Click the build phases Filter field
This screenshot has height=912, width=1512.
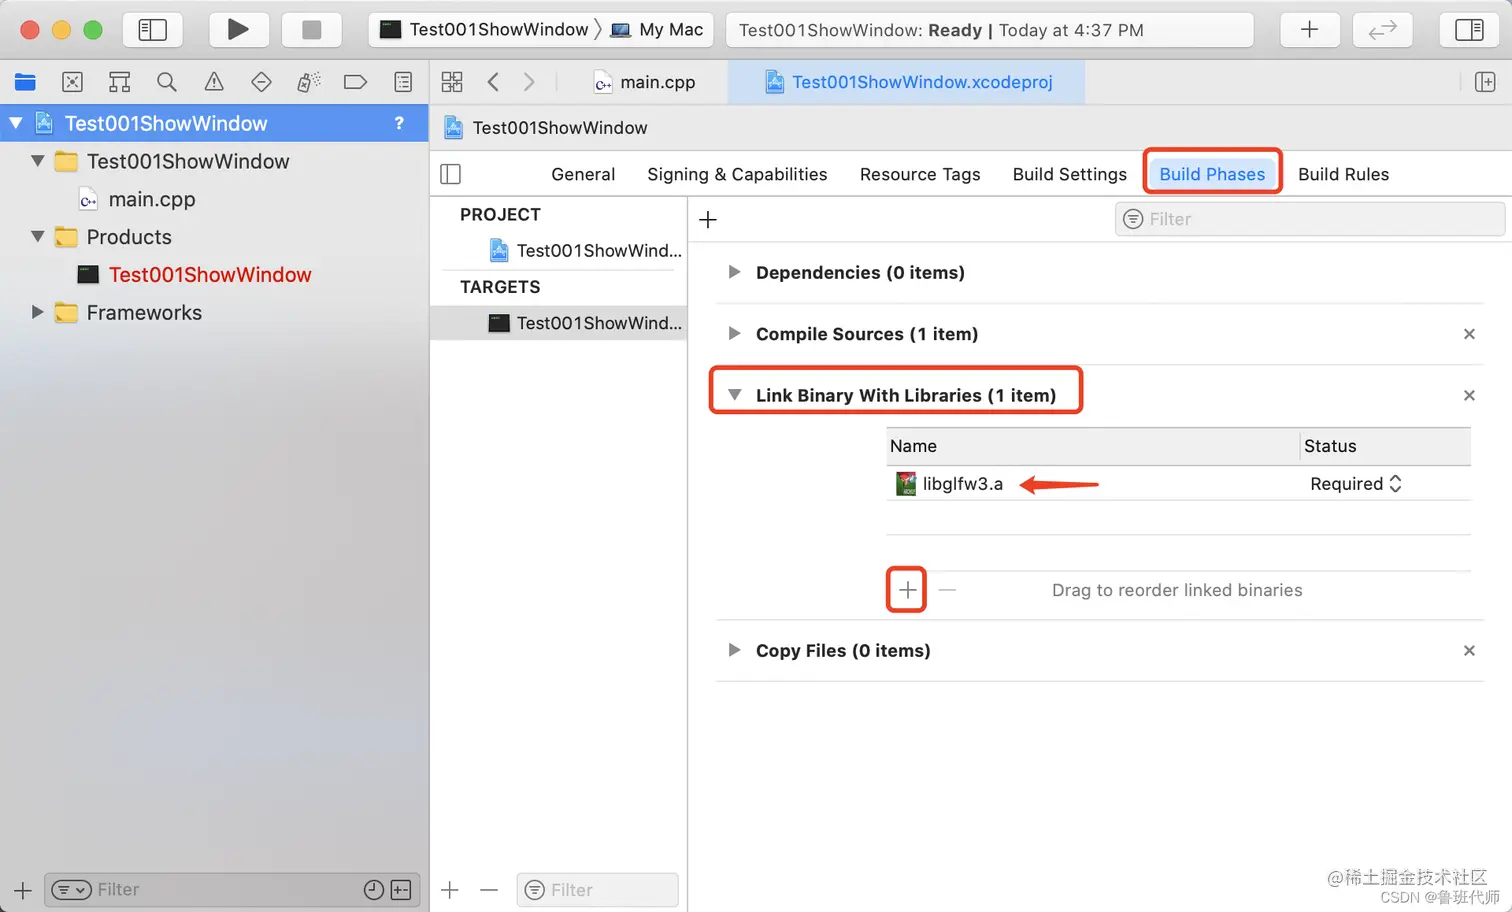(1310, 219)
